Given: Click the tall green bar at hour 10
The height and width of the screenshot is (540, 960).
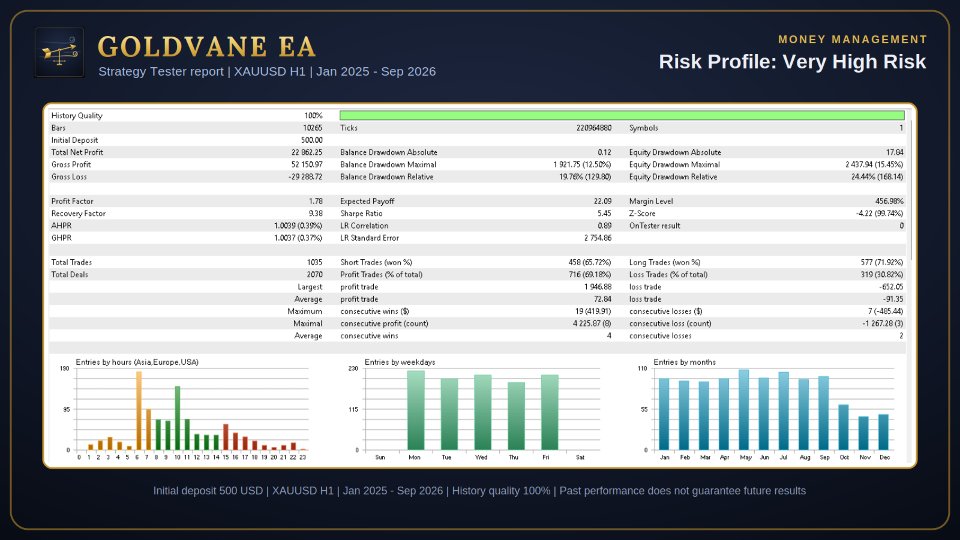Looking at the screenshot, I should tap(178, 418).
